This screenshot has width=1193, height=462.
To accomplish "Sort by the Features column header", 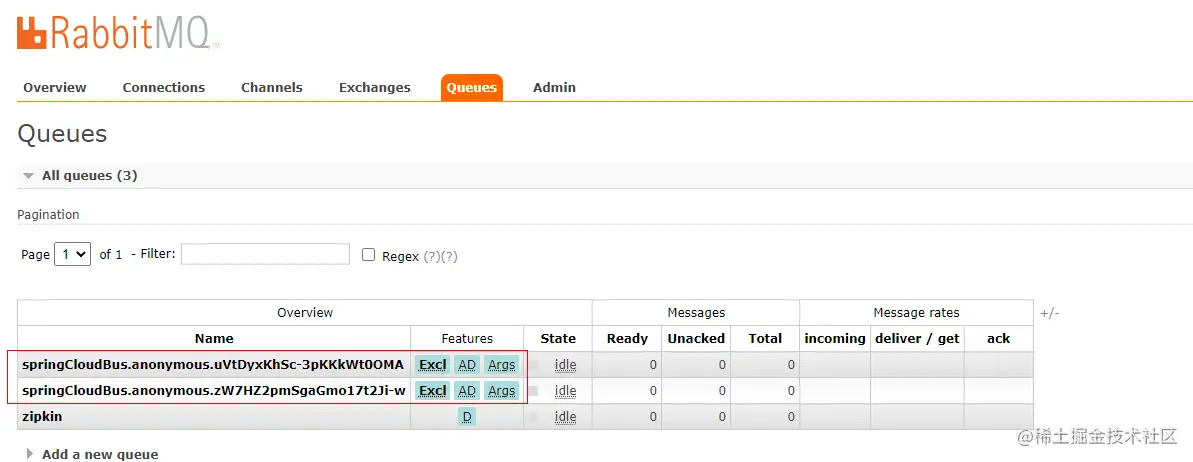I will [x=467, y=339].
